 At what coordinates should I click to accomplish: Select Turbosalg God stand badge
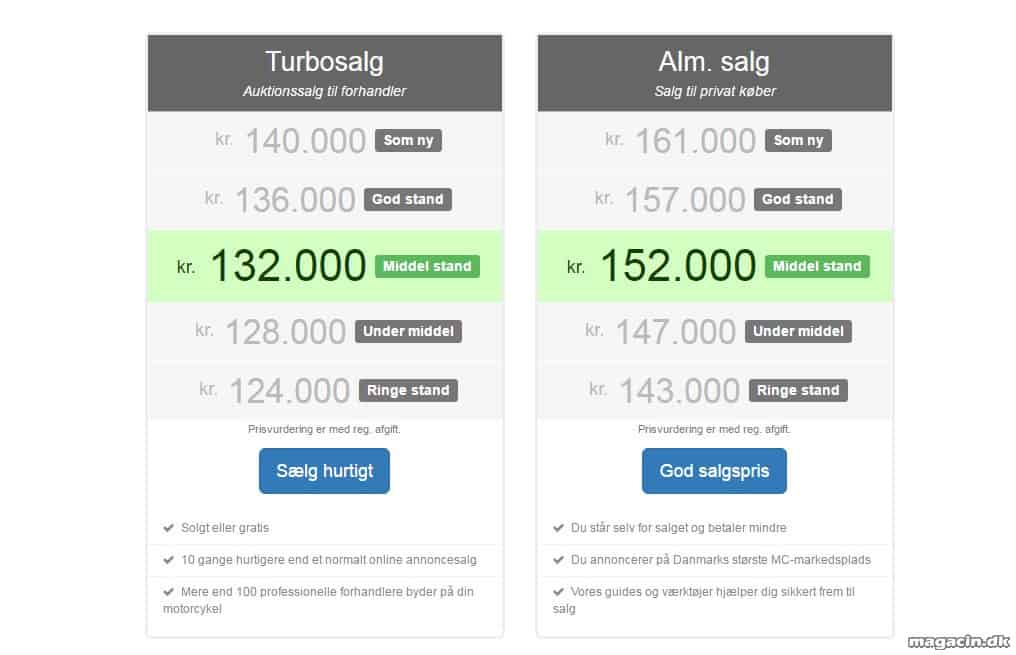point(408,200)
